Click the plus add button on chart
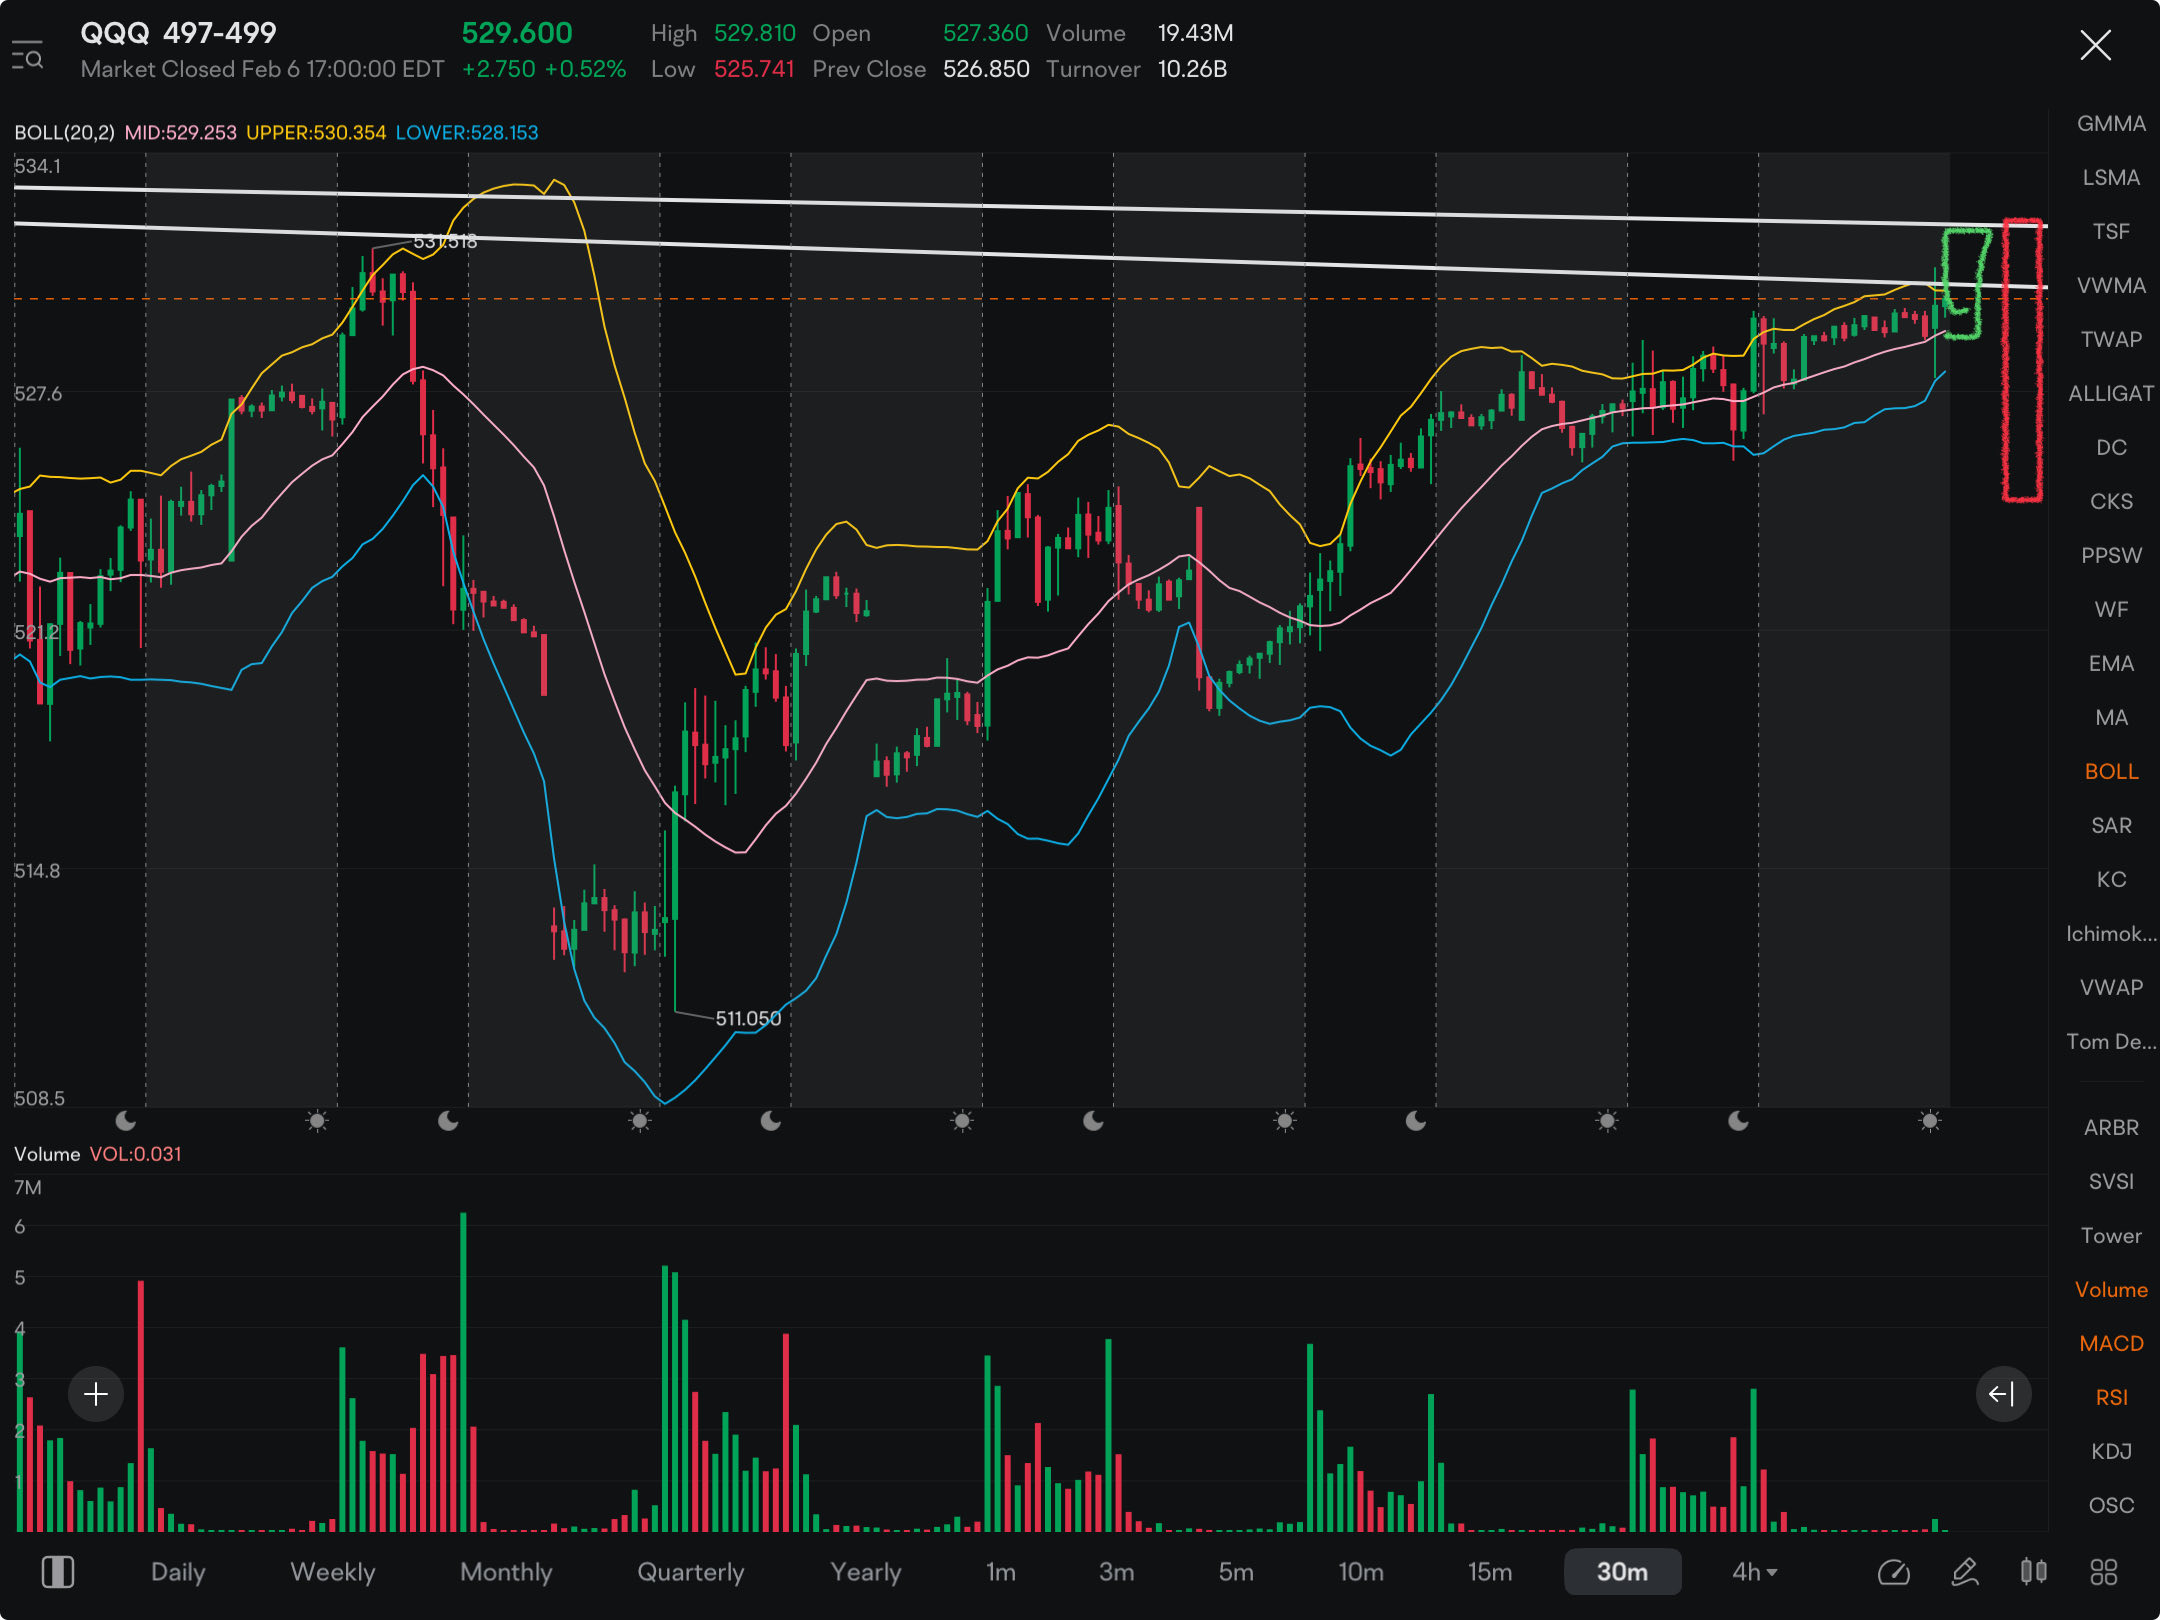2160x1620 pixels. (x=96, y=1393)
